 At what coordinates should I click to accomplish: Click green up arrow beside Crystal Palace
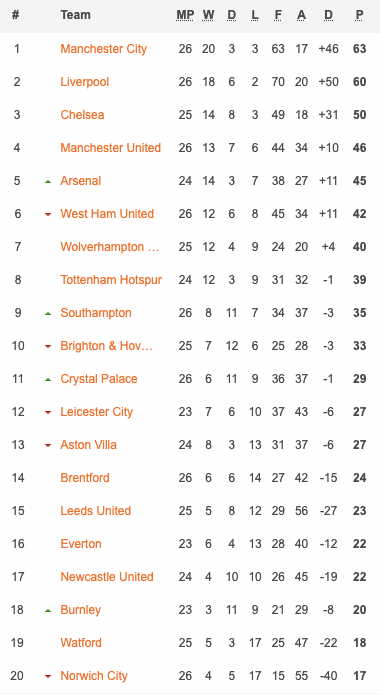point(48,379)
